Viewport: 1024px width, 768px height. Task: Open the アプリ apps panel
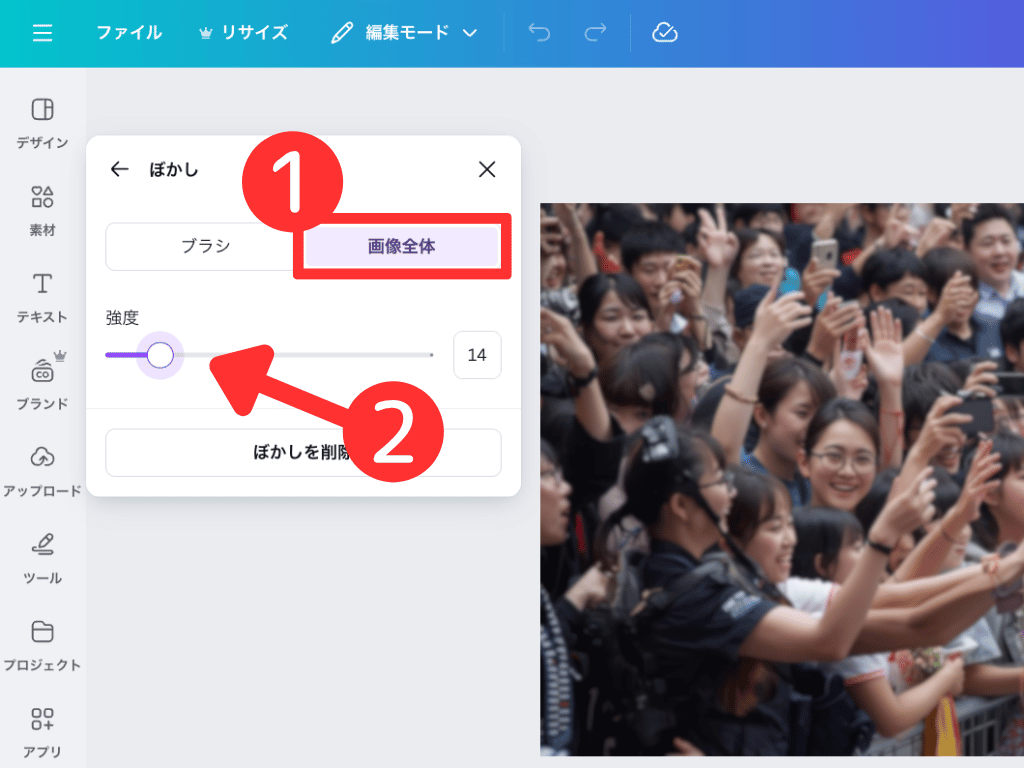click(42, 731)
